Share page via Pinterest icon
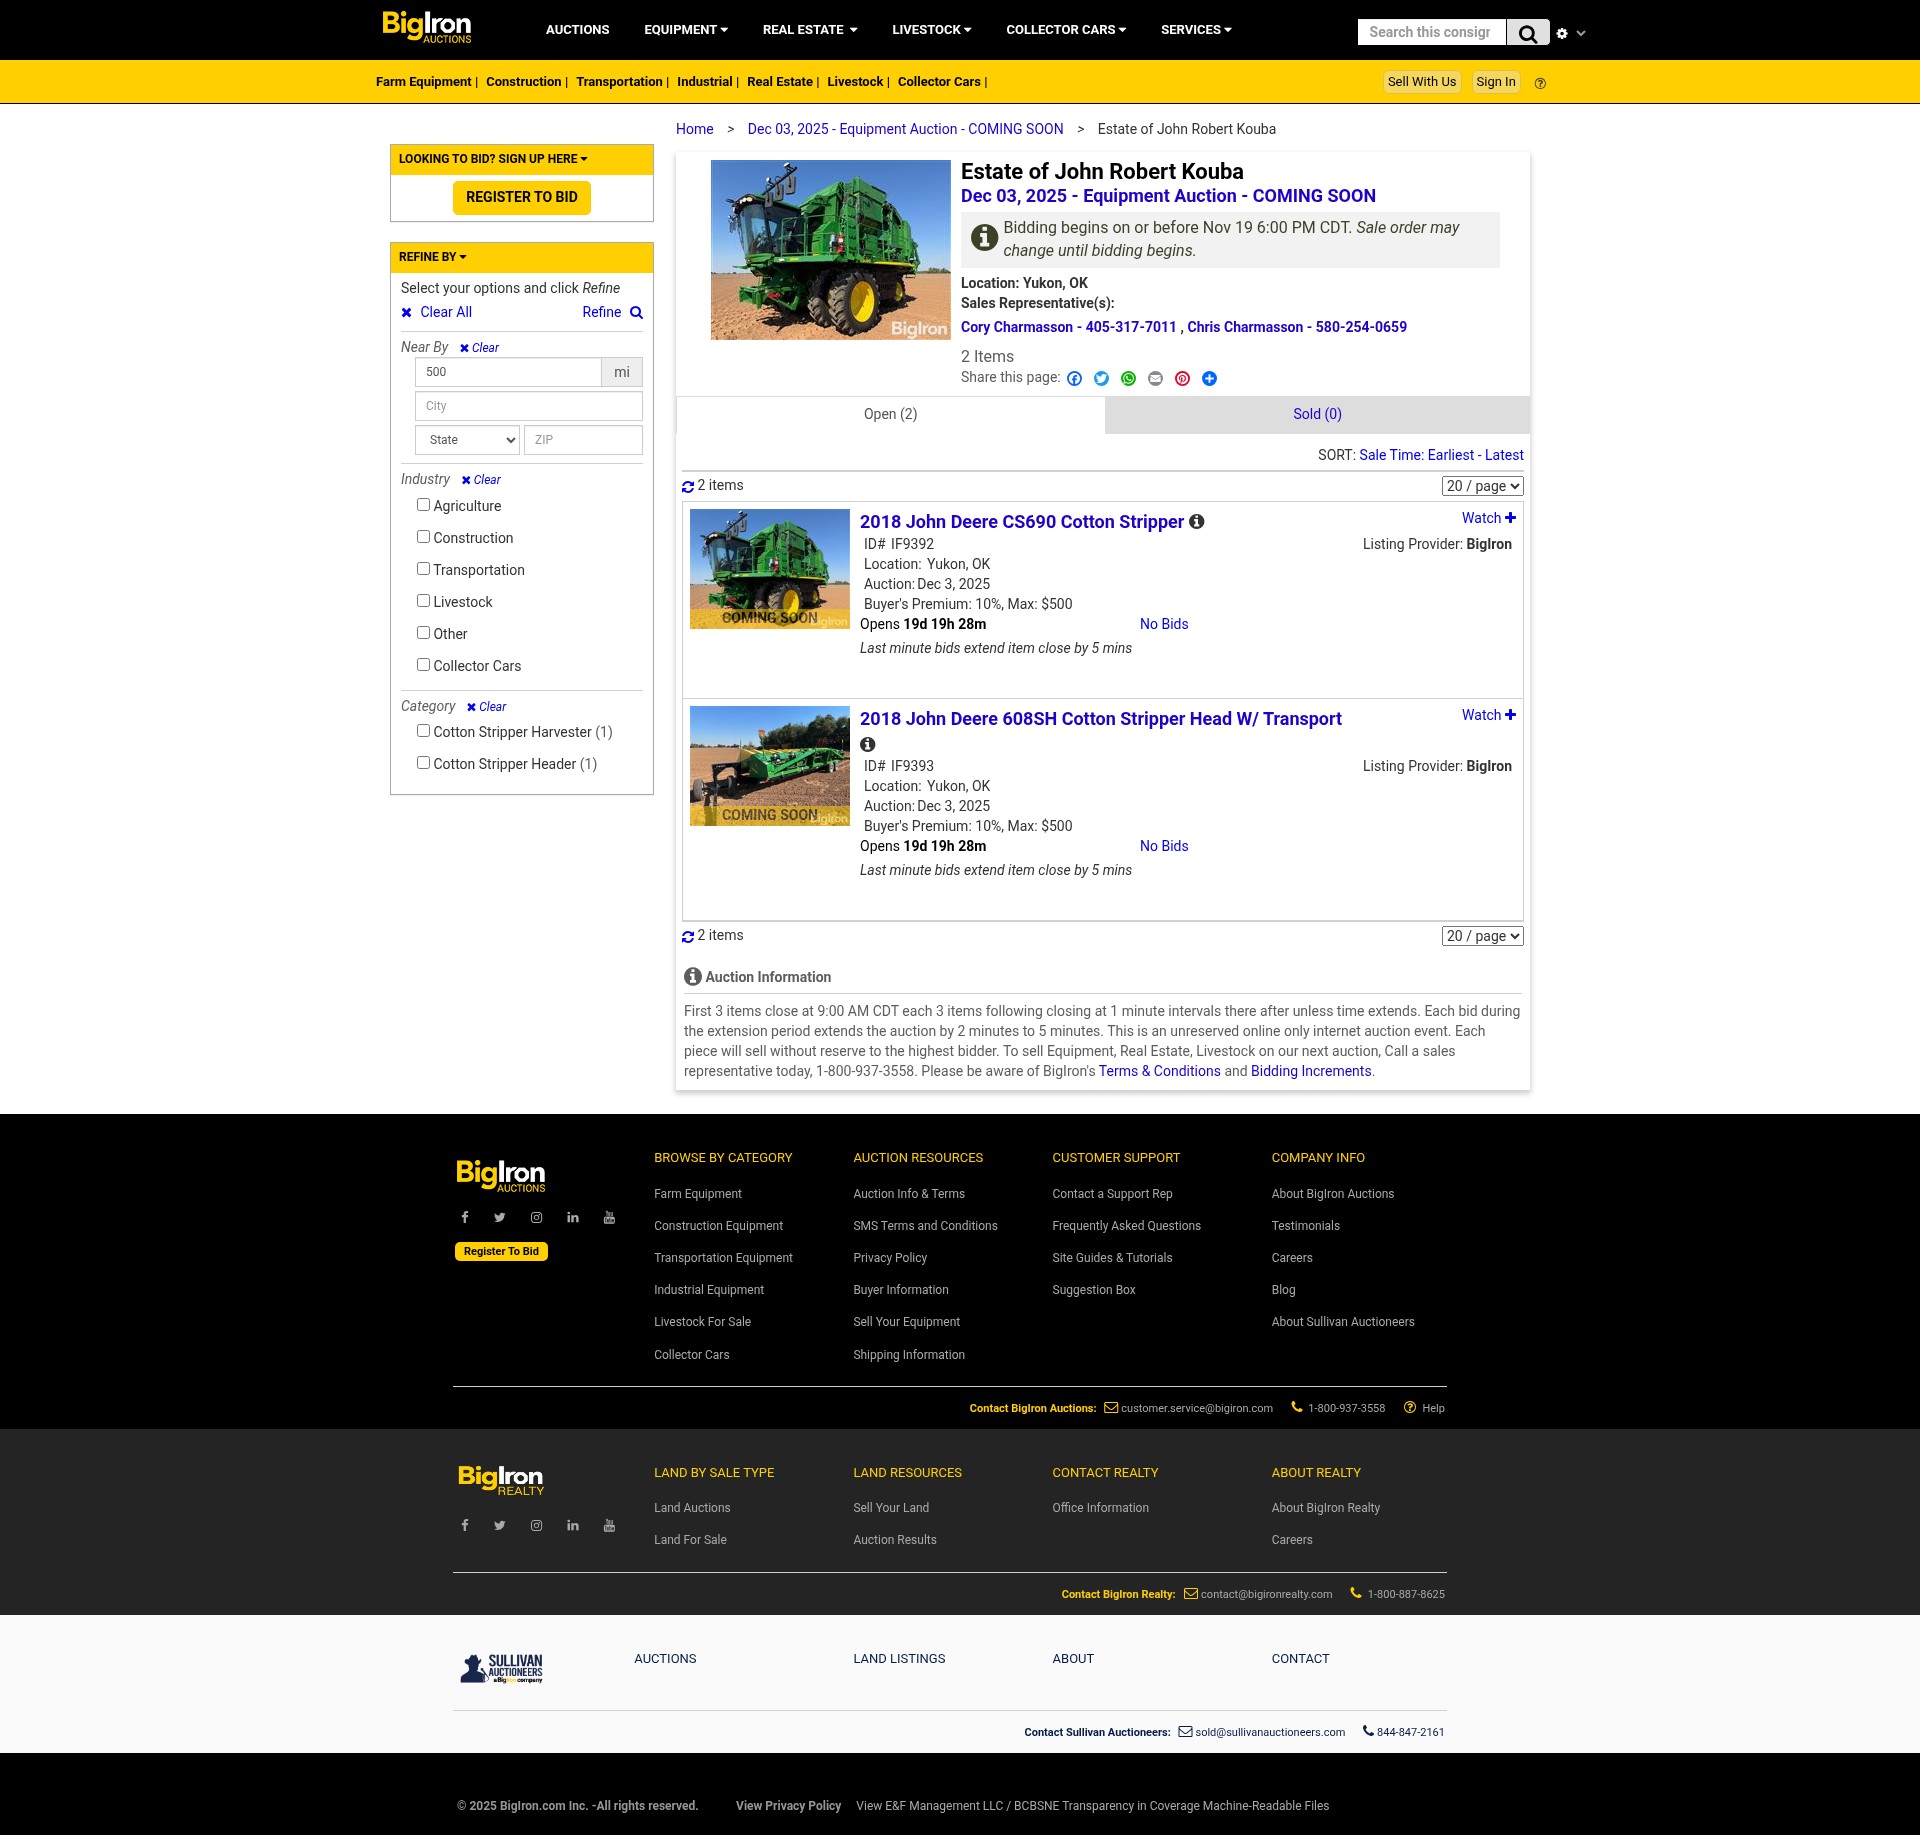Image resolution: width=1920 pixels, height=1835 pixels. (1182, 379)
